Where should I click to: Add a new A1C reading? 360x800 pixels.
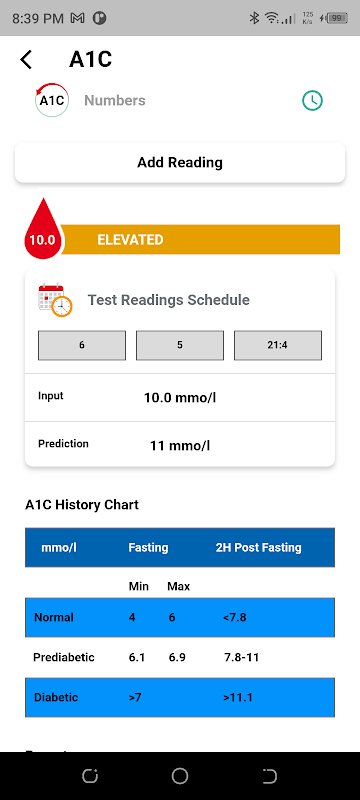[180, 163]
